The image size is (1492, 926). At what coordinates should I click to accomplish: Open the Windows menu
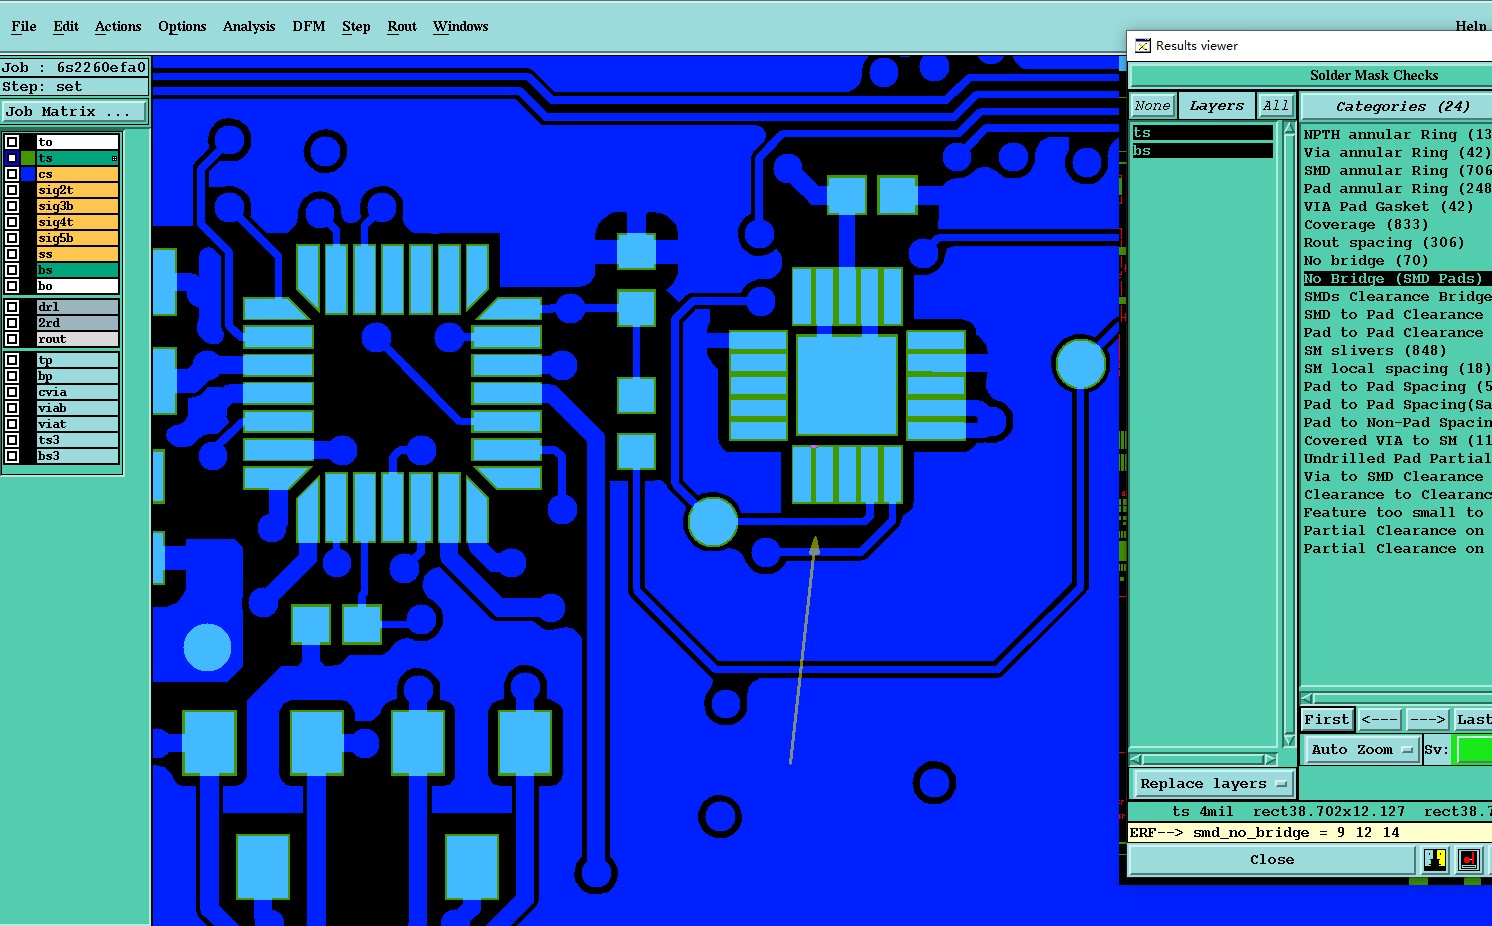coord(461,27)
